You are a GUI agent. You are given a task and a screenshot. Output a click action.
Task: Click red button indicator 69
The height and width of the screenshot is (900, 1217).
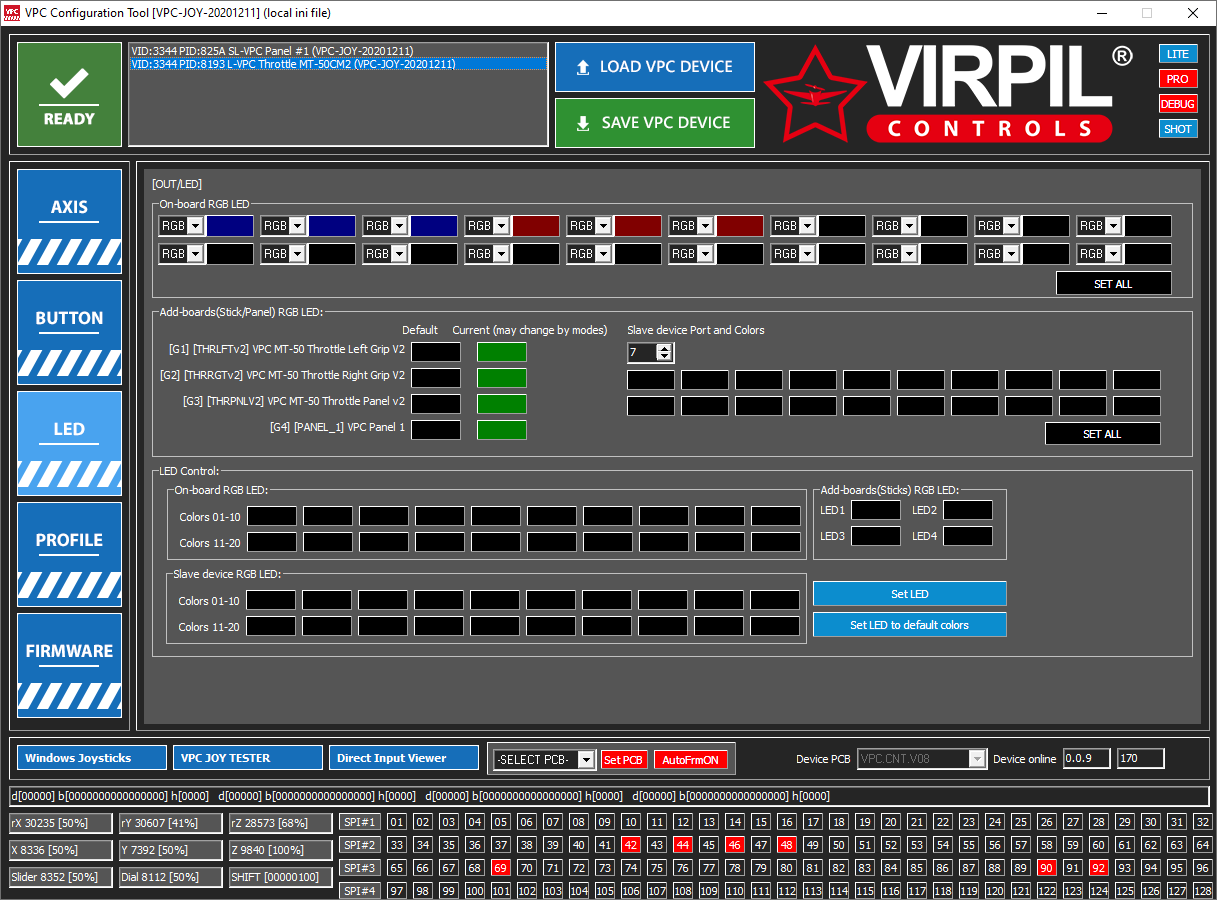pyautogui.click(x=501, y=868)
